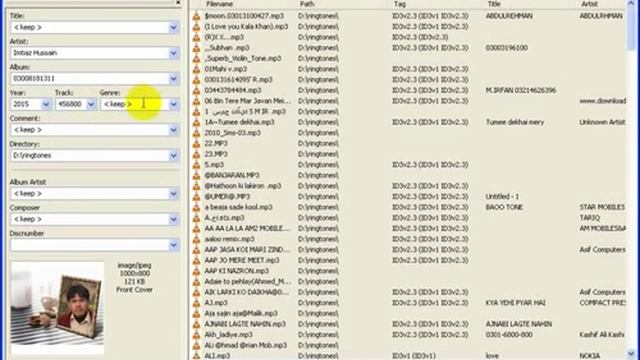Click the VLC icon for 03443784484.mp3
Viewport: 640px width, 360px height.
[x=196, y=90]
